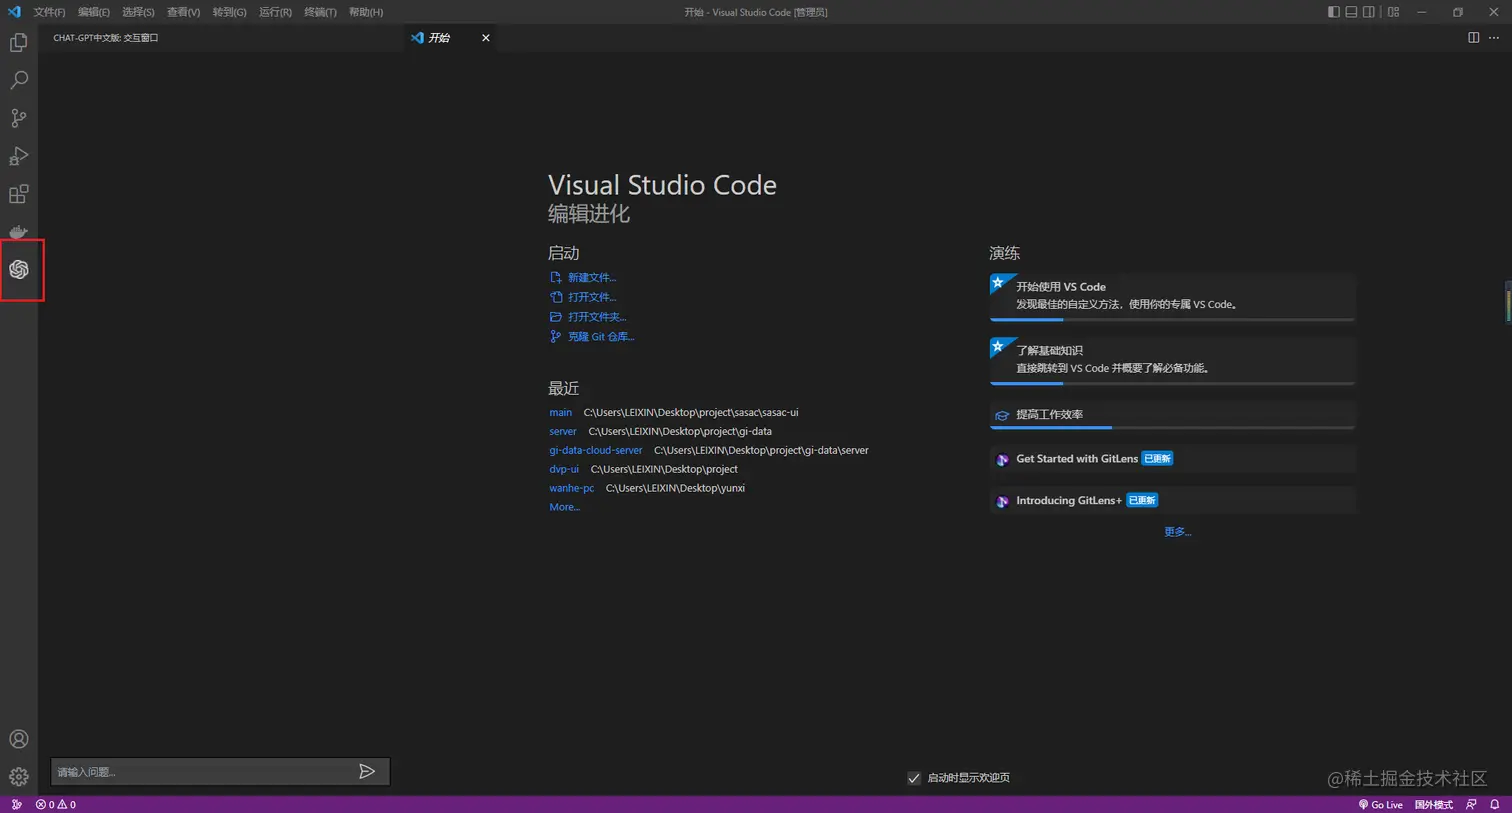
Task: Open the Source Control view
Action: coord(18,118)
